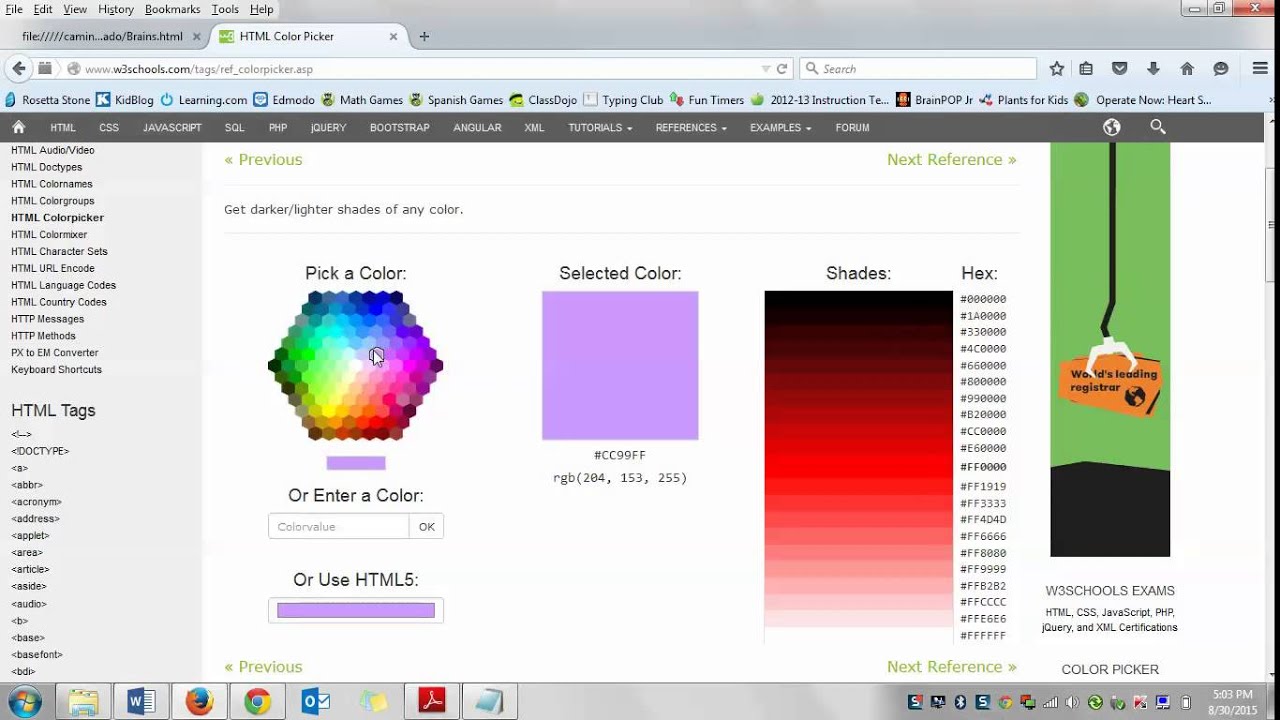1280x720 pixels.
Task: Go back with the browser back arrow
Action: click(x=19, y=69)
